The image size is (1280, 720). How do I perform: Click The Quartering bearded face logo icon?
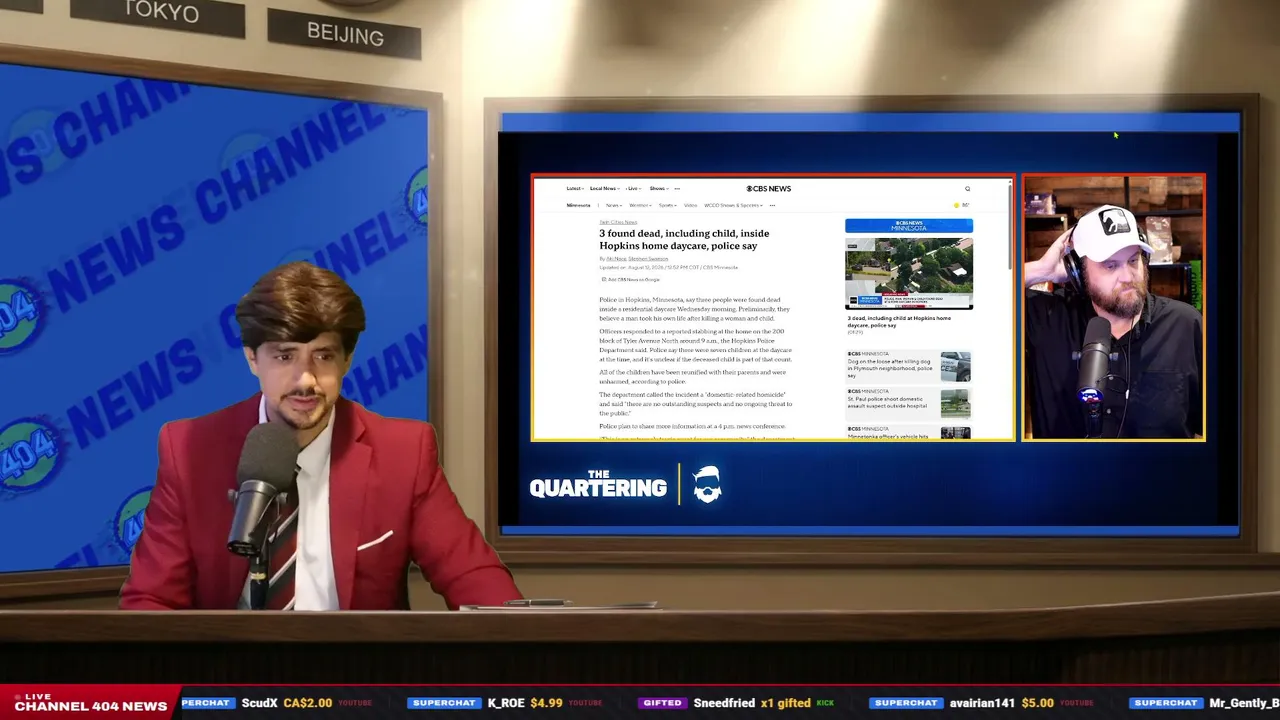[x=707, y=484]
